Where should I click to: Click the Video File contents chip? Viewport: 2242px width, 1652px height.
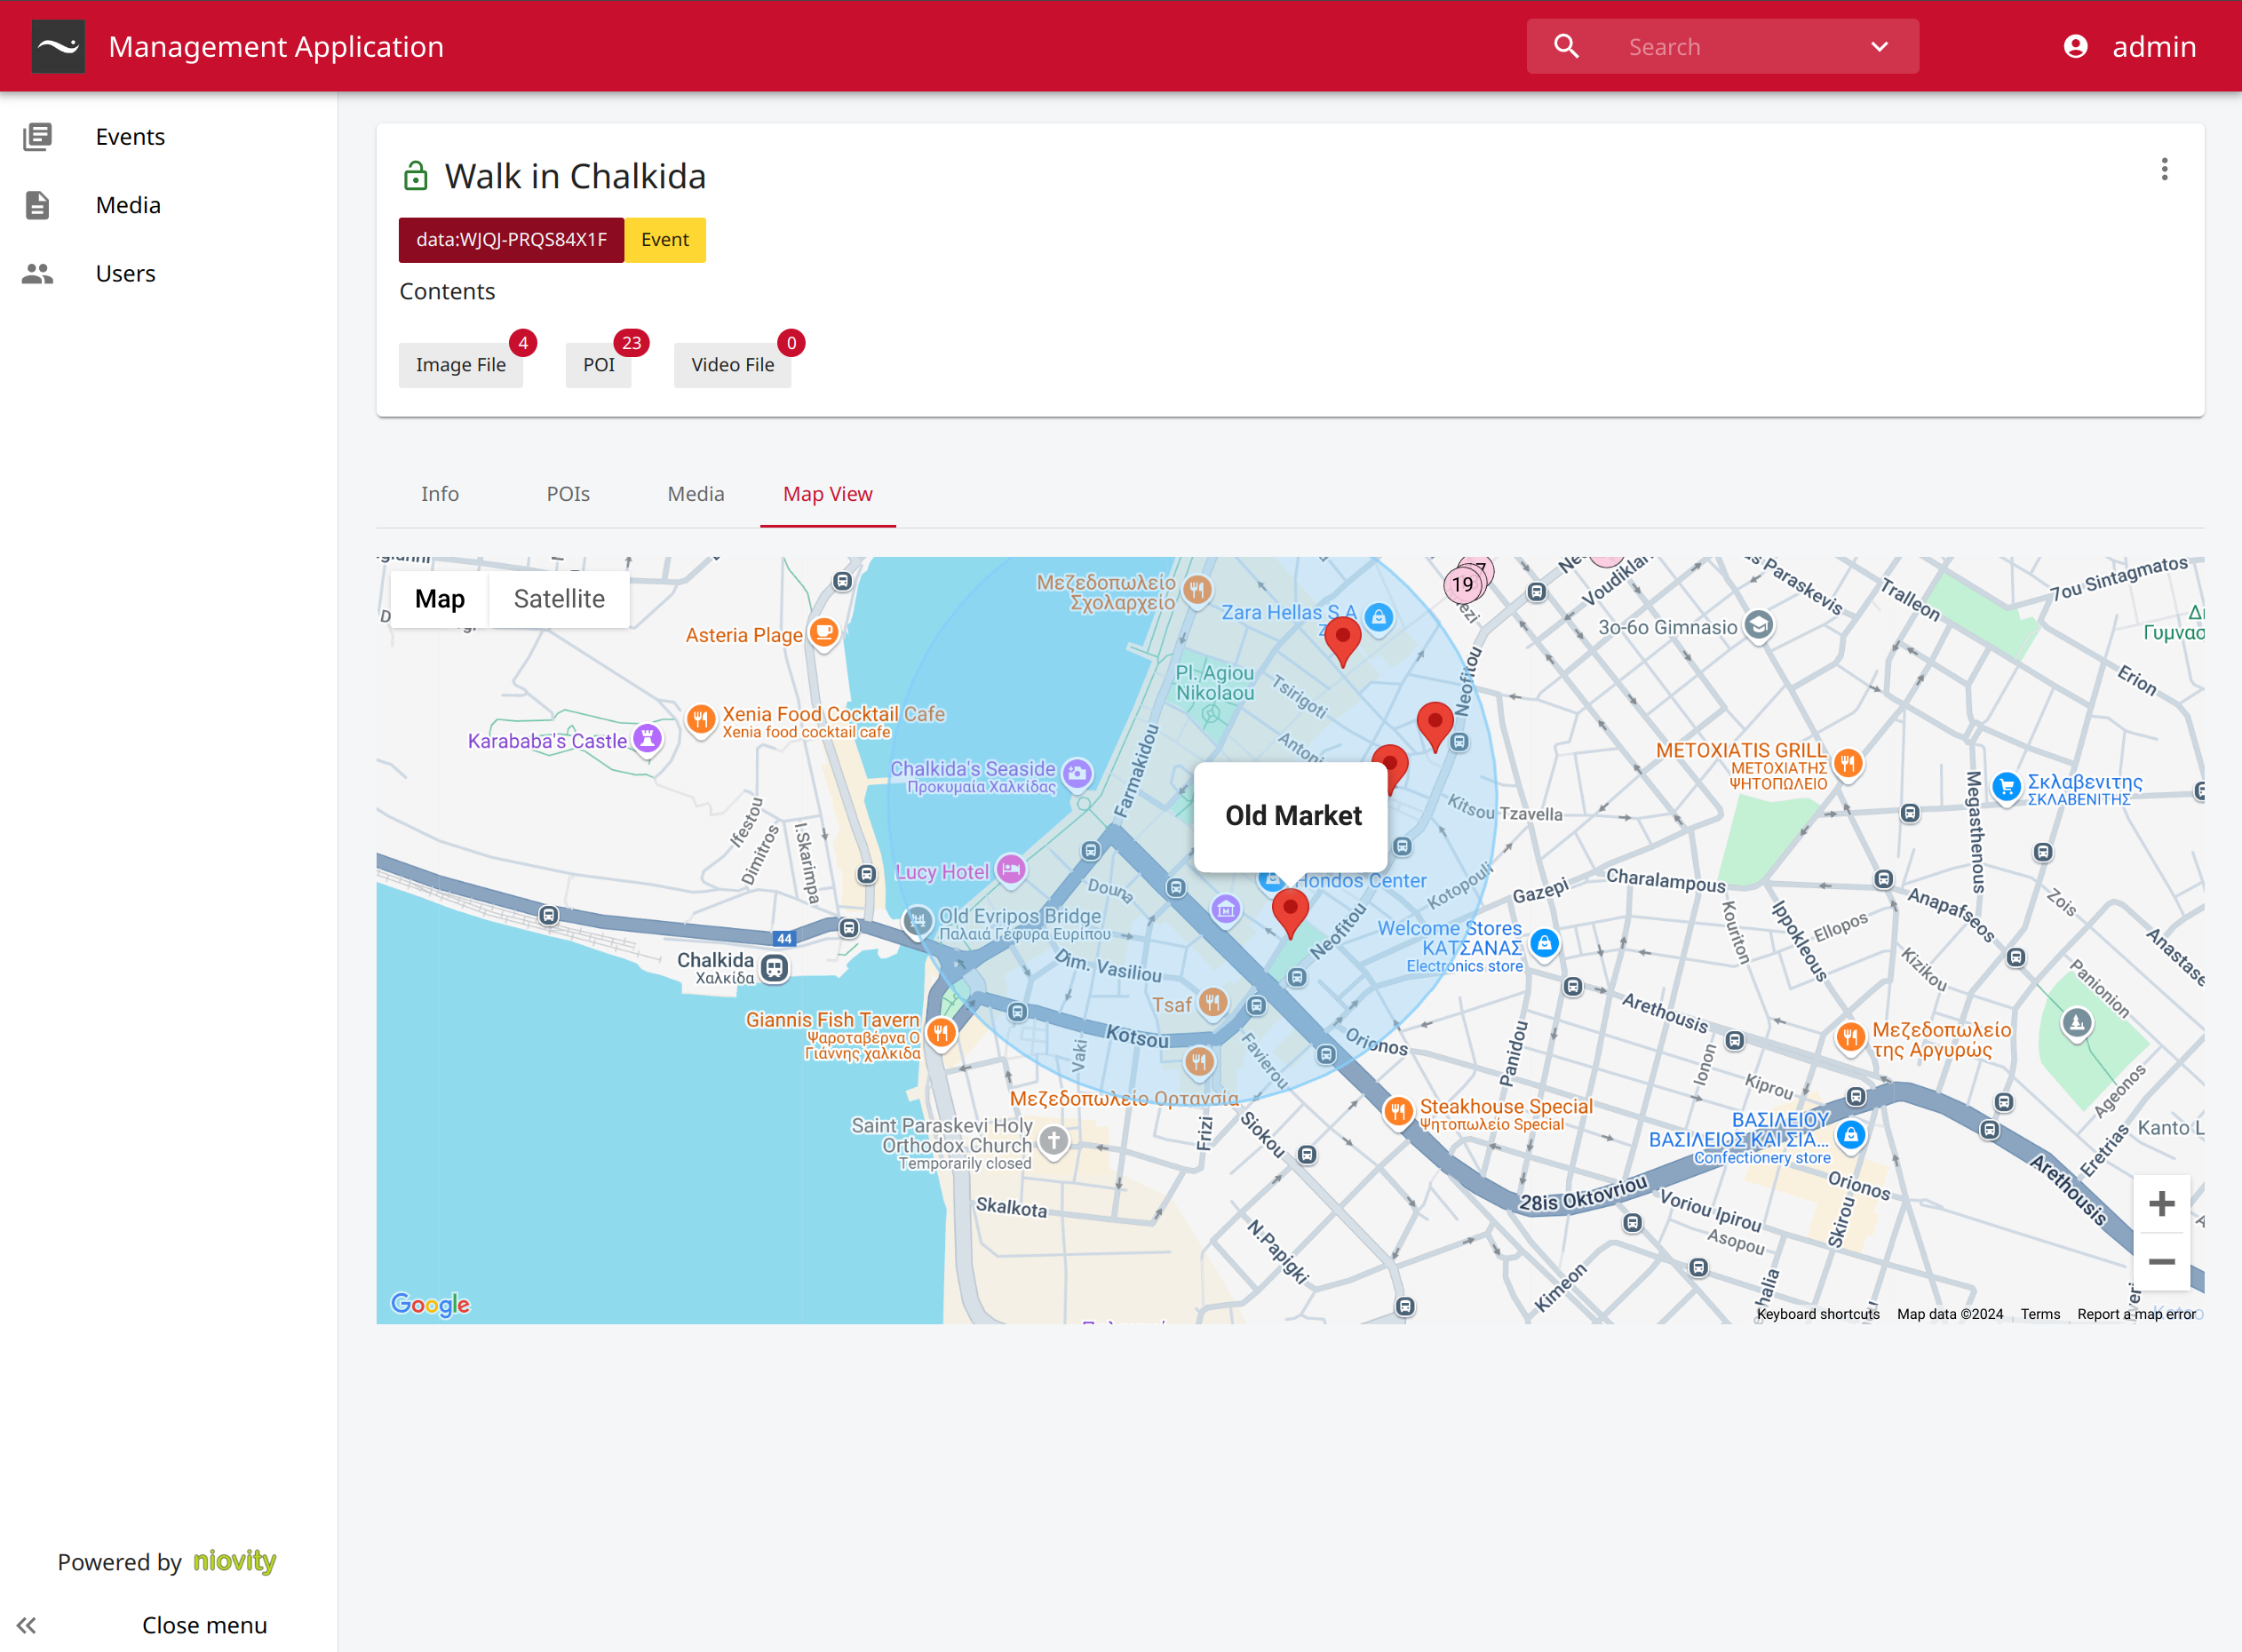click(x=732, y=365)
